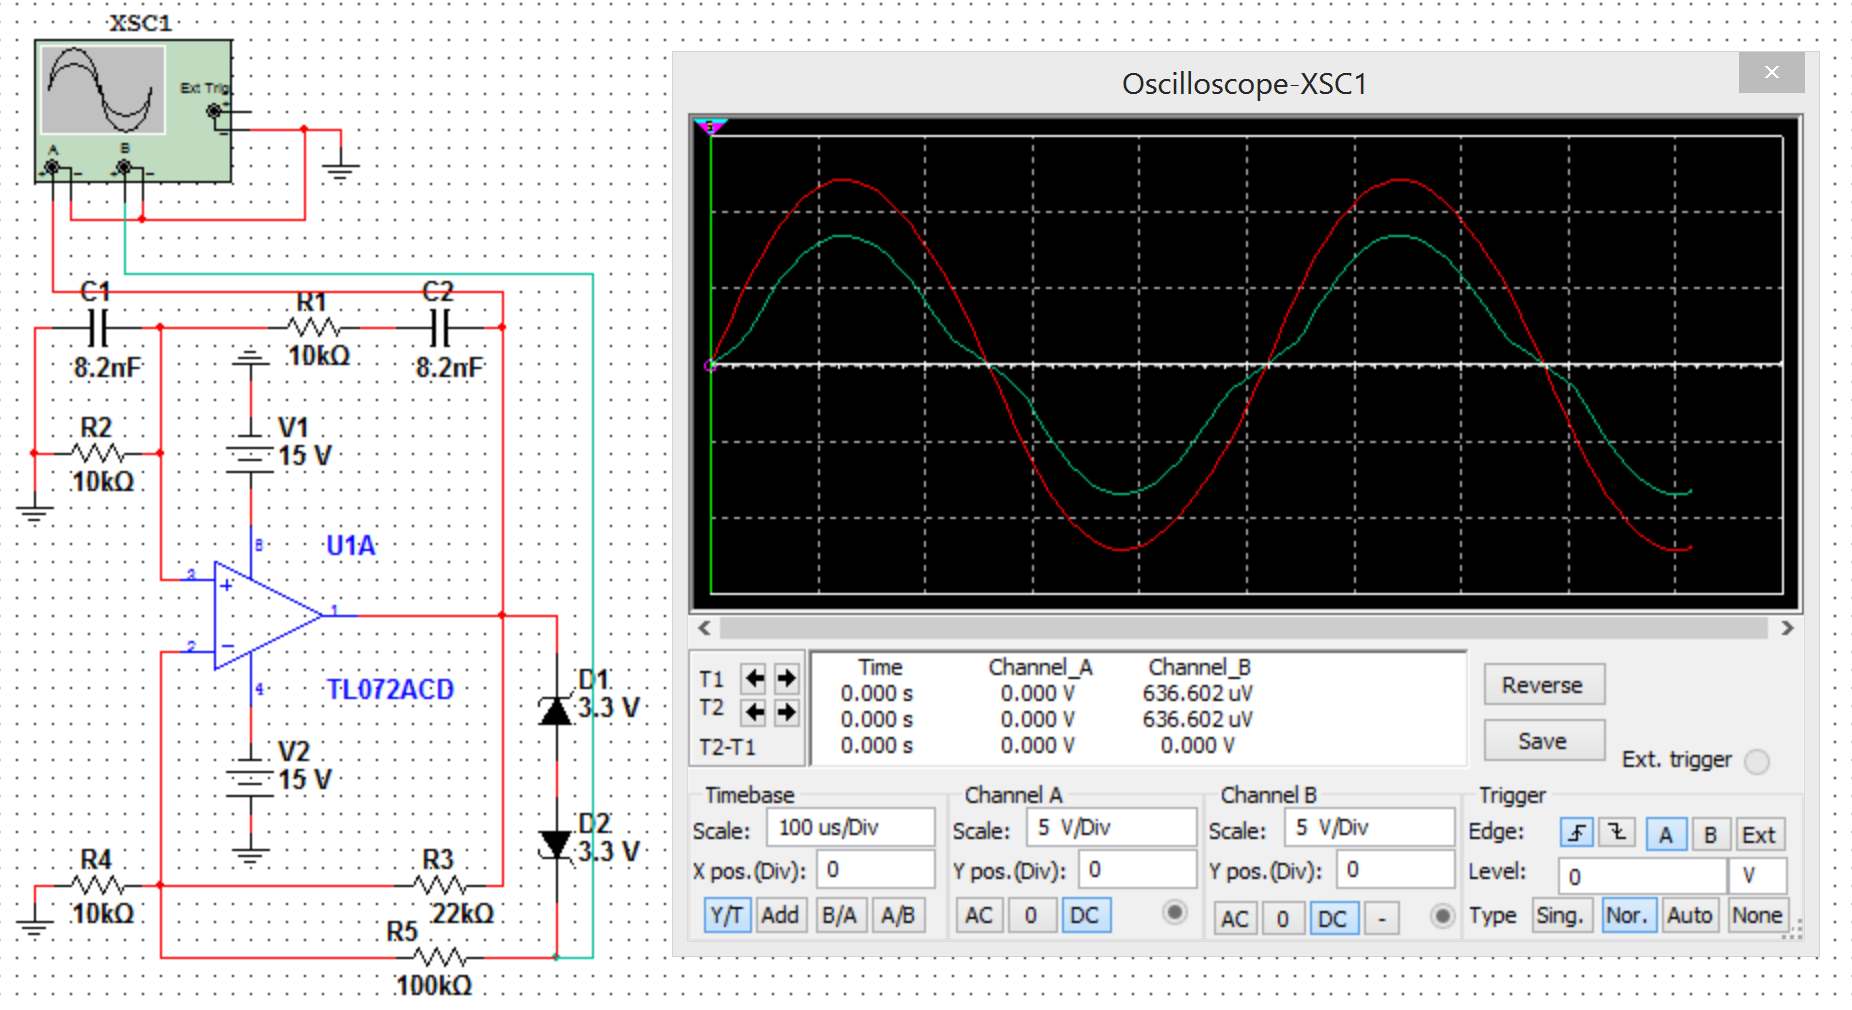The height and width of the screenshot is (1010, 1852).
Task: Select rising edge trigger icon
Action: 1577,833
